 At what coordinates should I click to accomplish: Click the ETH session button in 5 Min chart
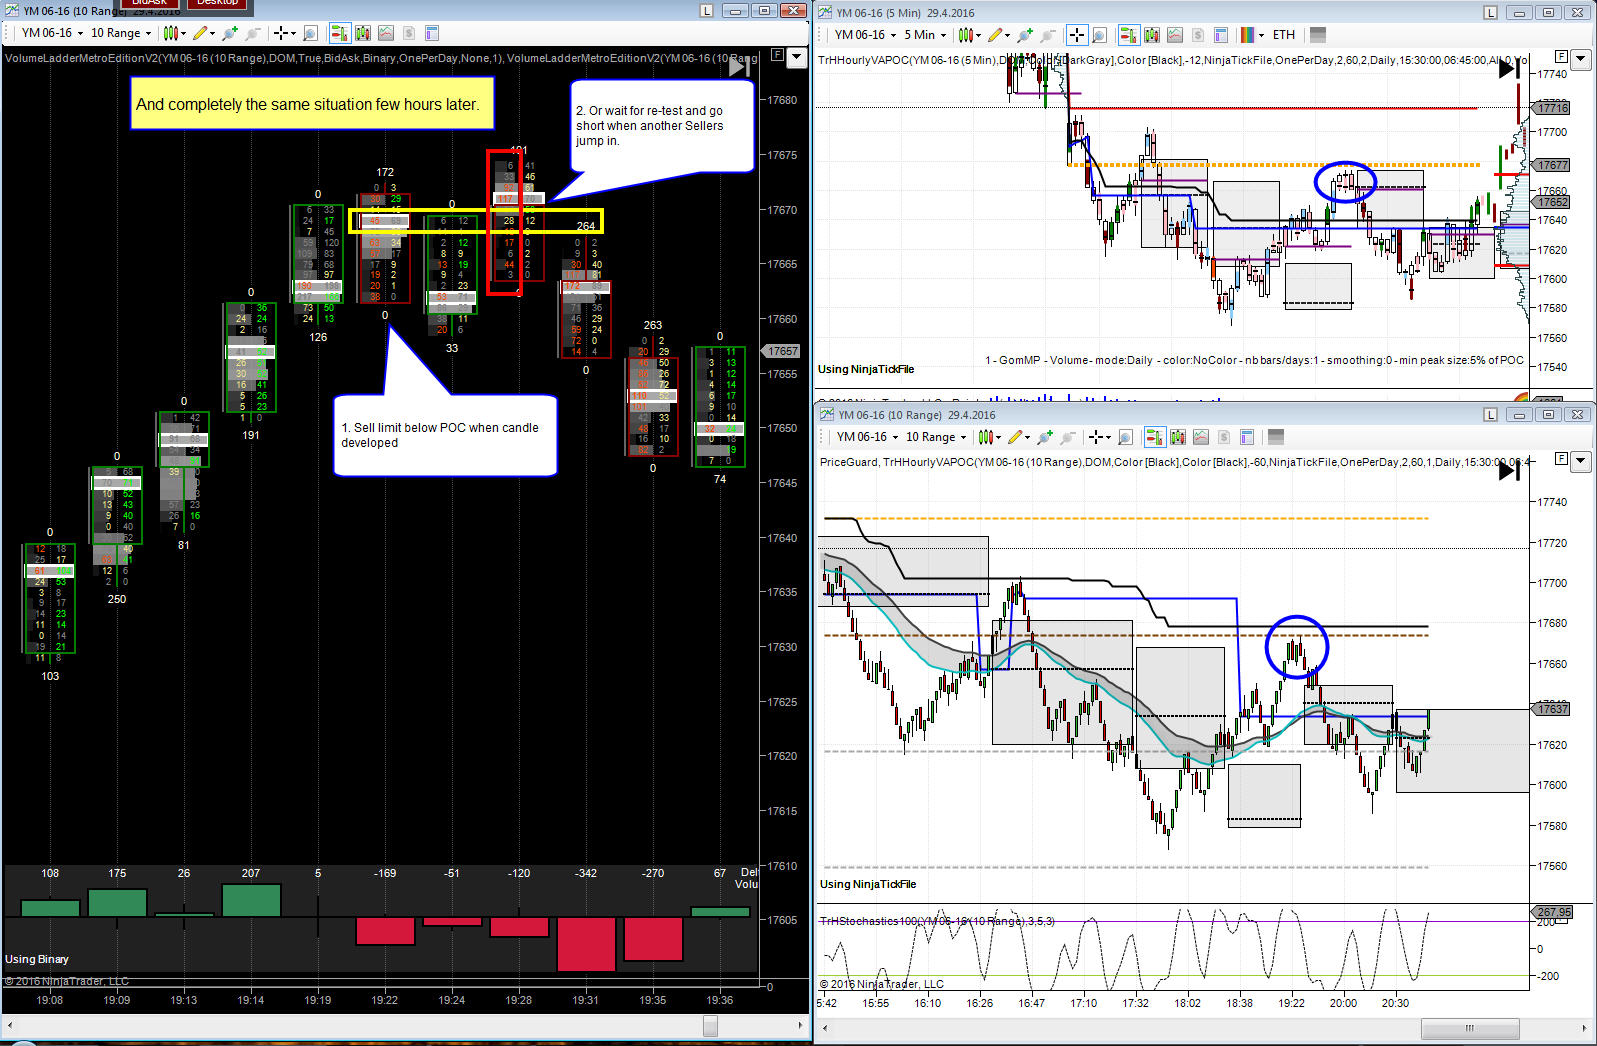1284,34
